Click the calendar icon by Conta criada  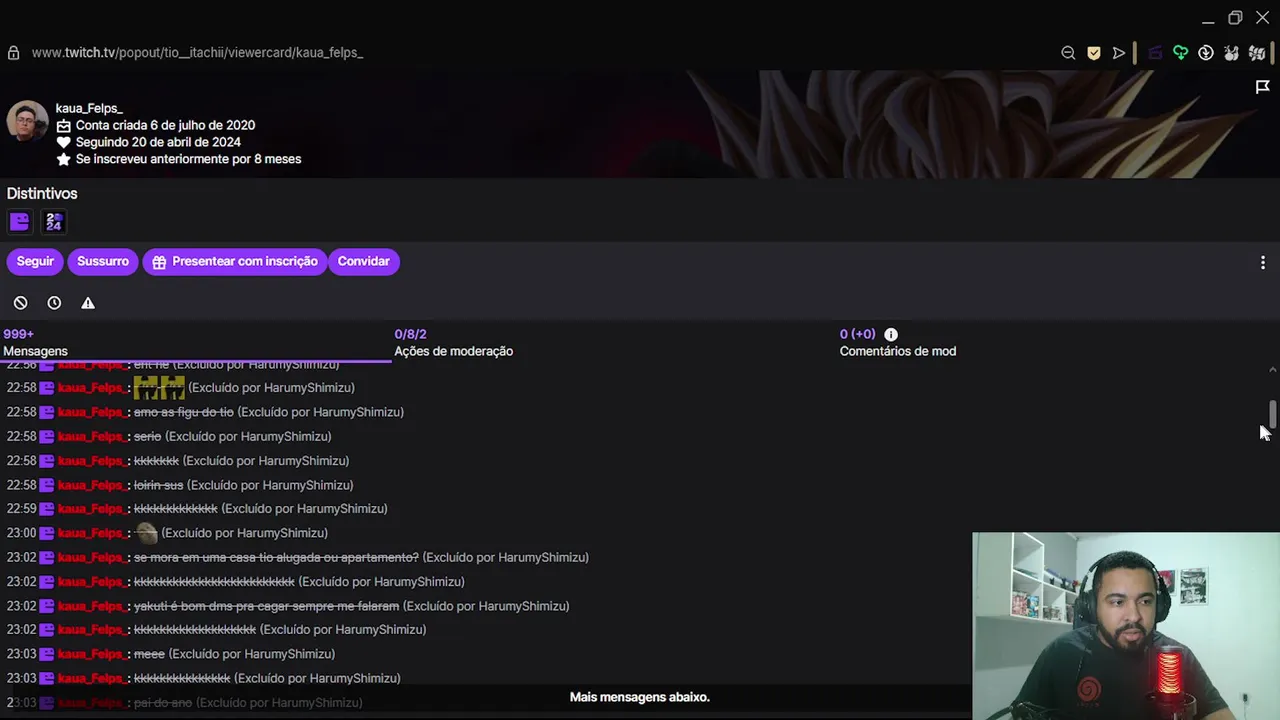pyautogui.click(x=64, y=126)
